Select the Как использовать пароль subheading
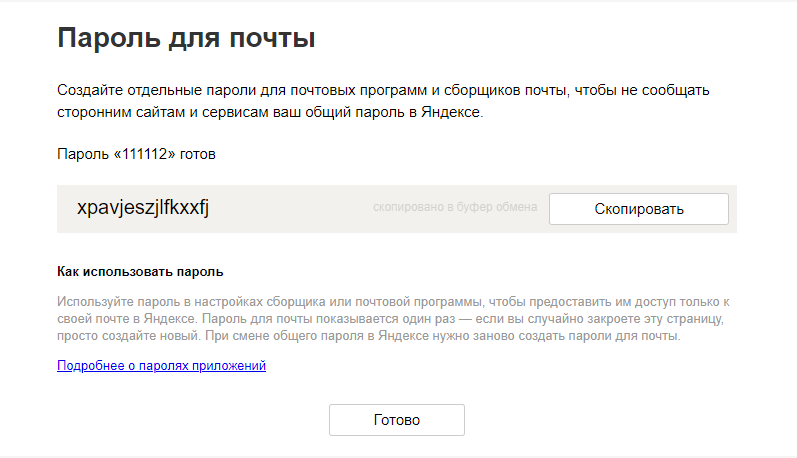Viewport: 797px width, 458px height. click(140, 271)
